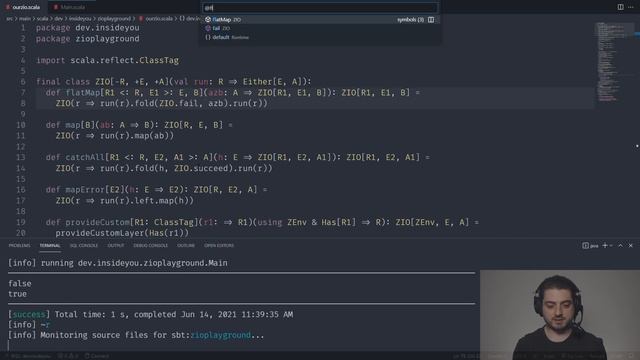640x360 pixels.
Task: Click catchAll method name on line 13
Action: 85,157
